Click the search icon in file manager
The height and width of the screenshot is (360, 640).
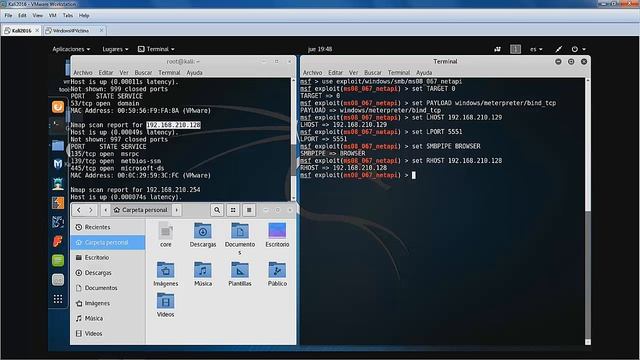pyautogui.click(x=217, y=210)
